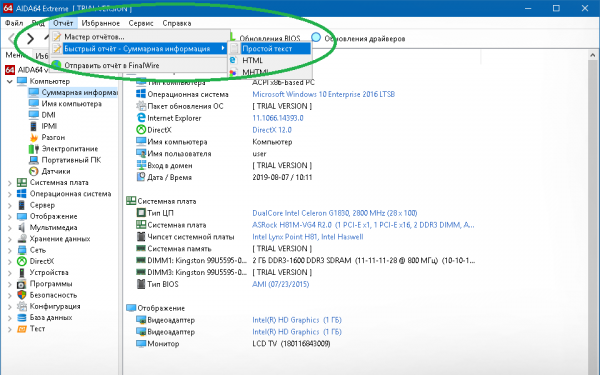Expand the Безопасность tree node

pyautogui.click(x=10, y=295)
